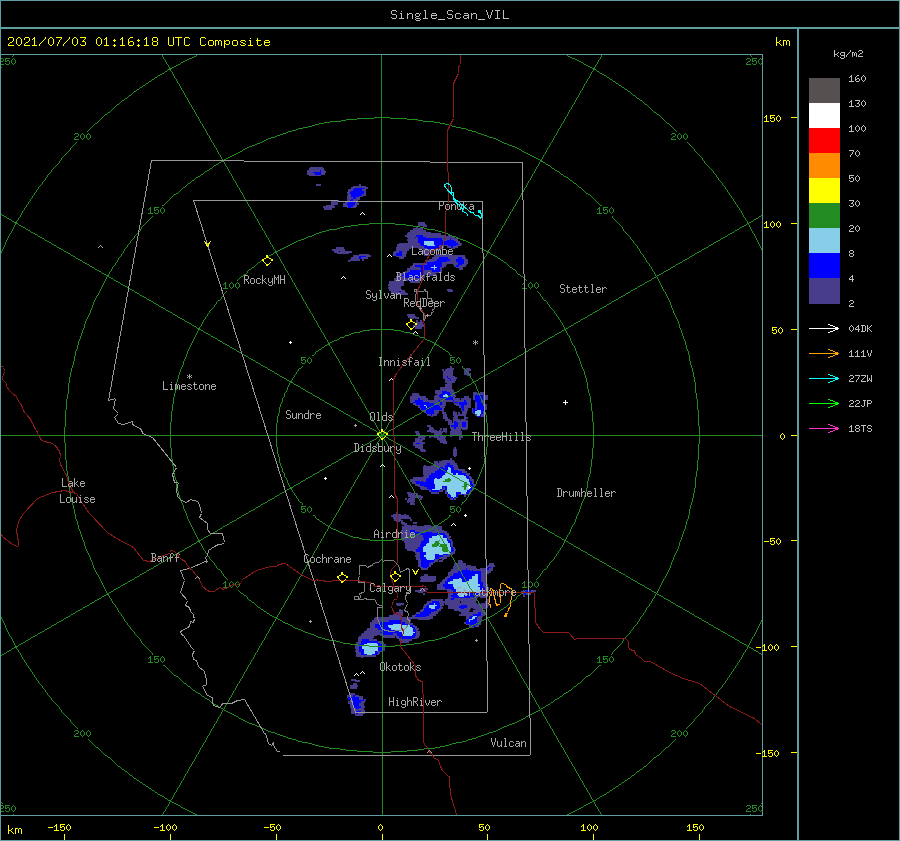Click the 18TS legend text label
The height and width of the screenshot is (841, 900).
click(860, 428)
